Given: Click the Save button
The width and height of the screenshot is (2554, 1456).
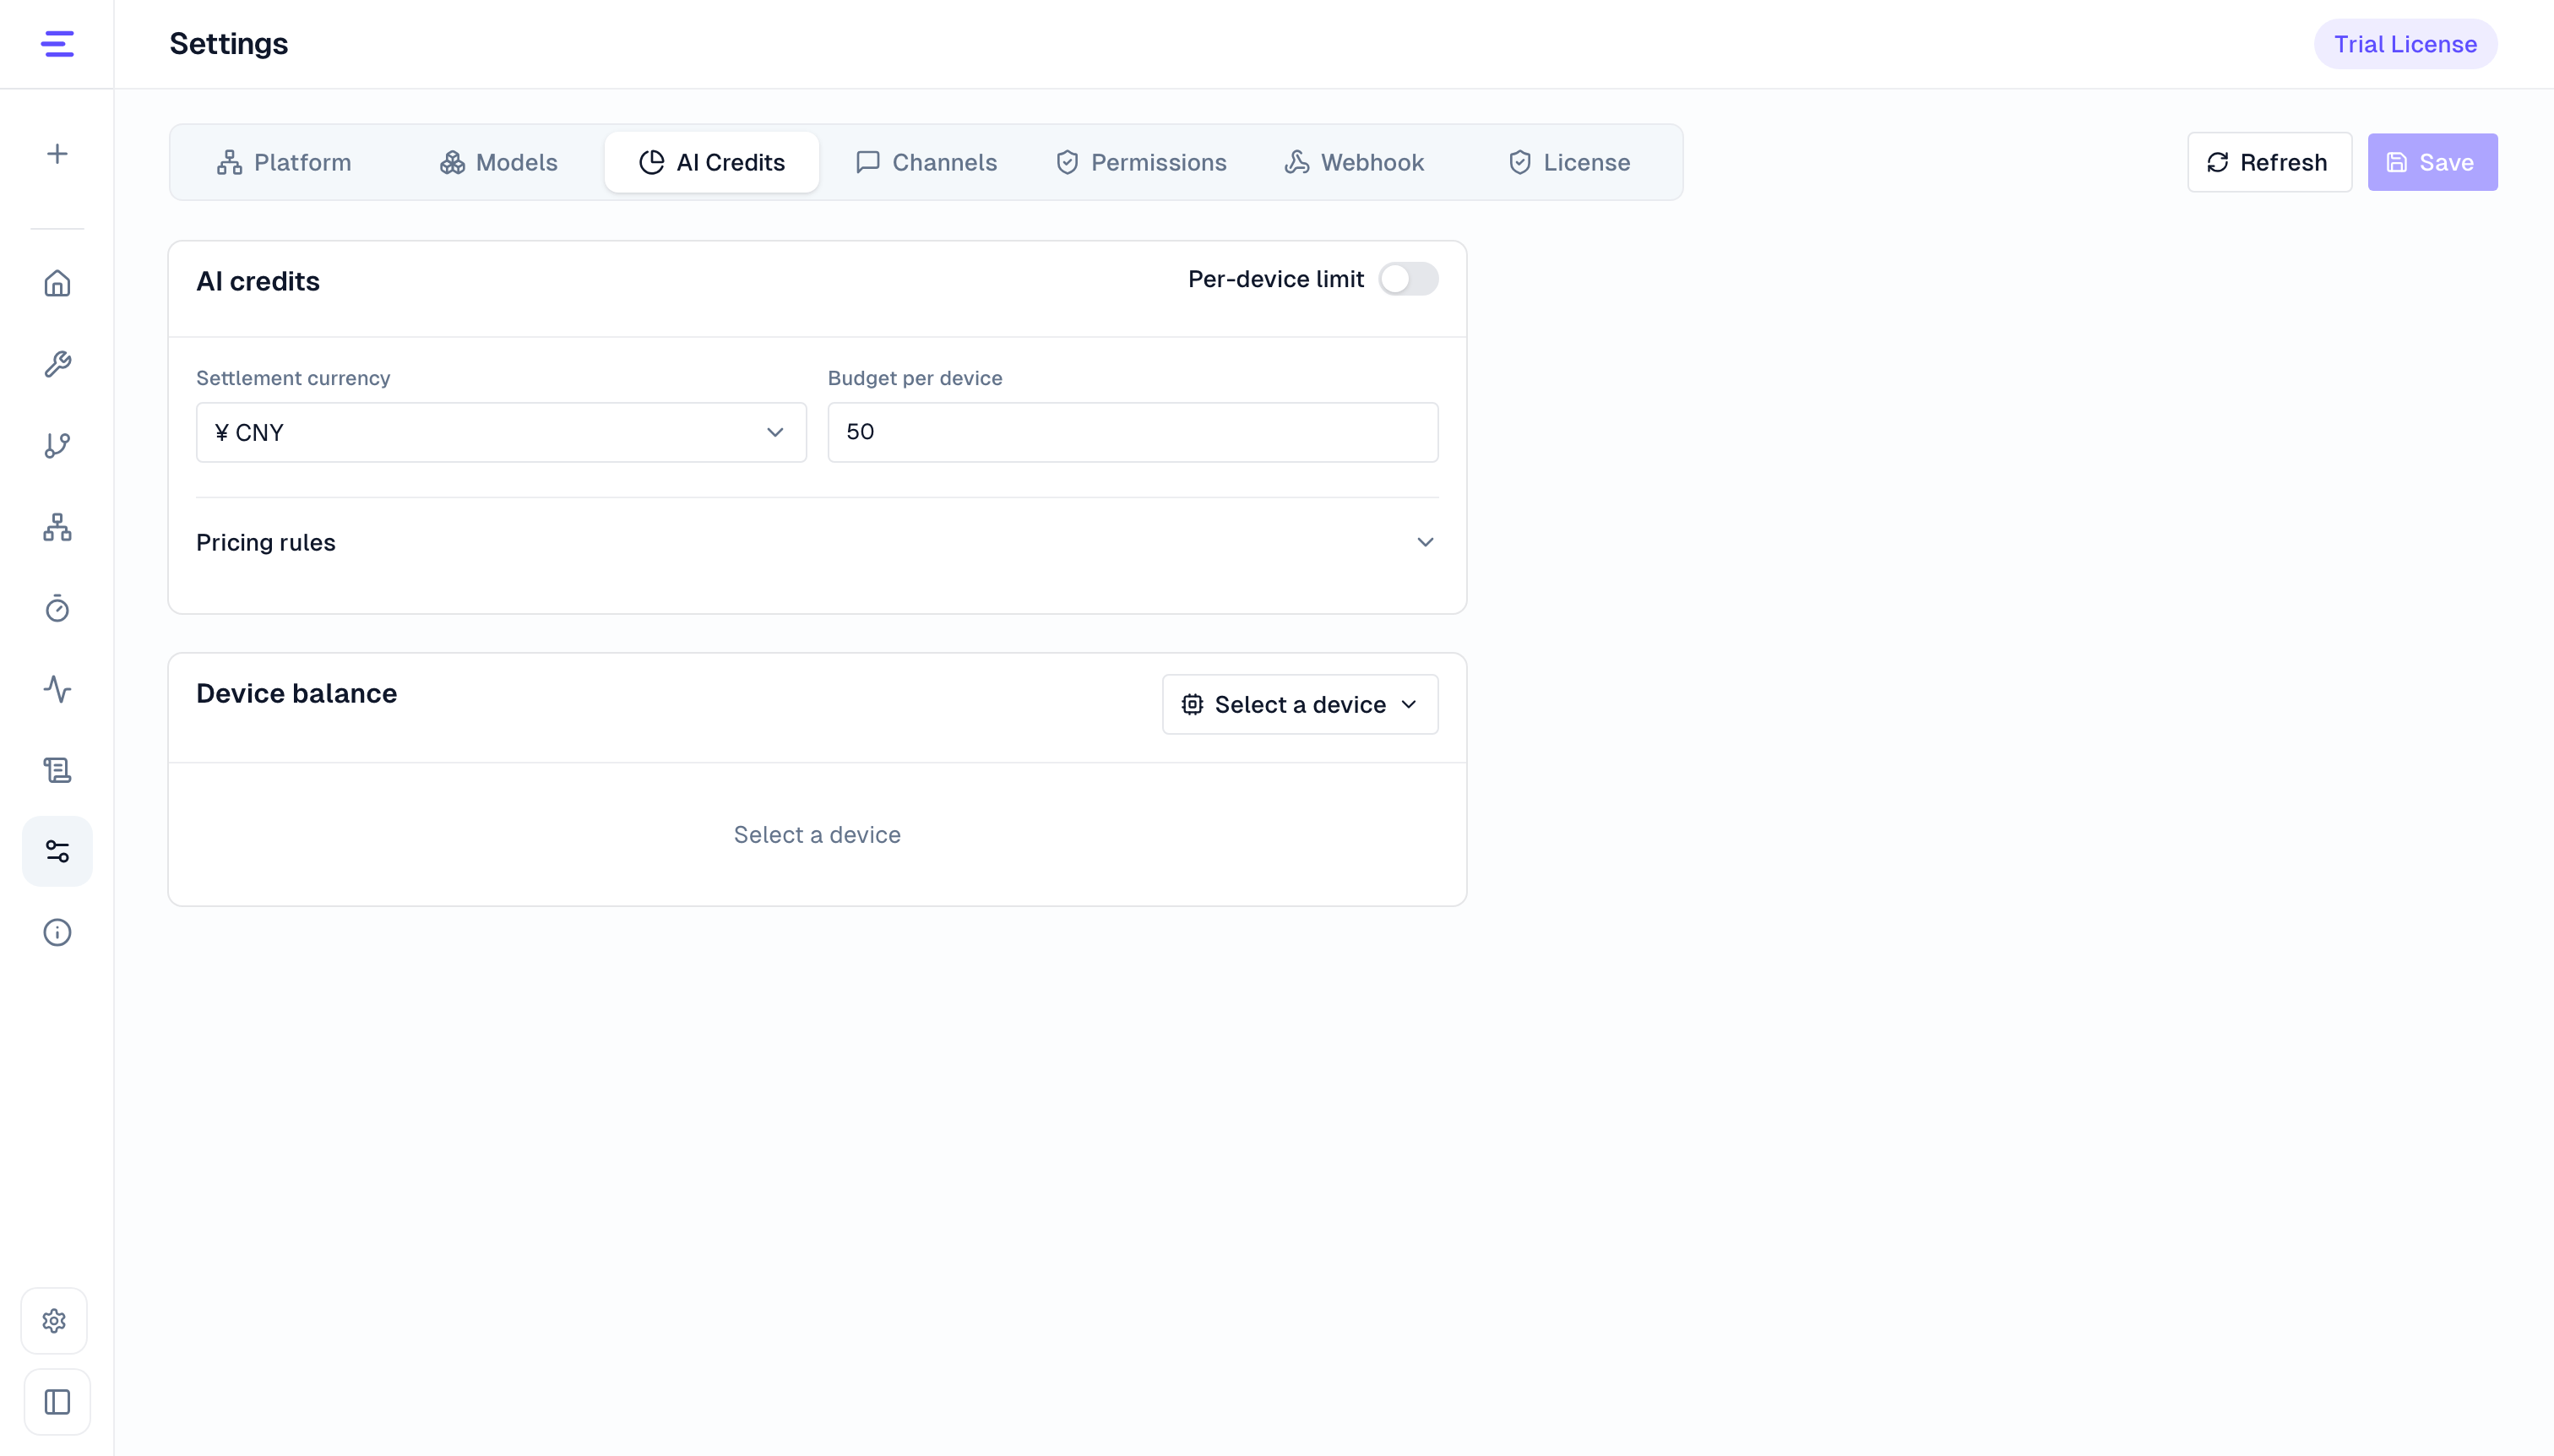Looking at the screenshot, I should [x=2432, y=162].
